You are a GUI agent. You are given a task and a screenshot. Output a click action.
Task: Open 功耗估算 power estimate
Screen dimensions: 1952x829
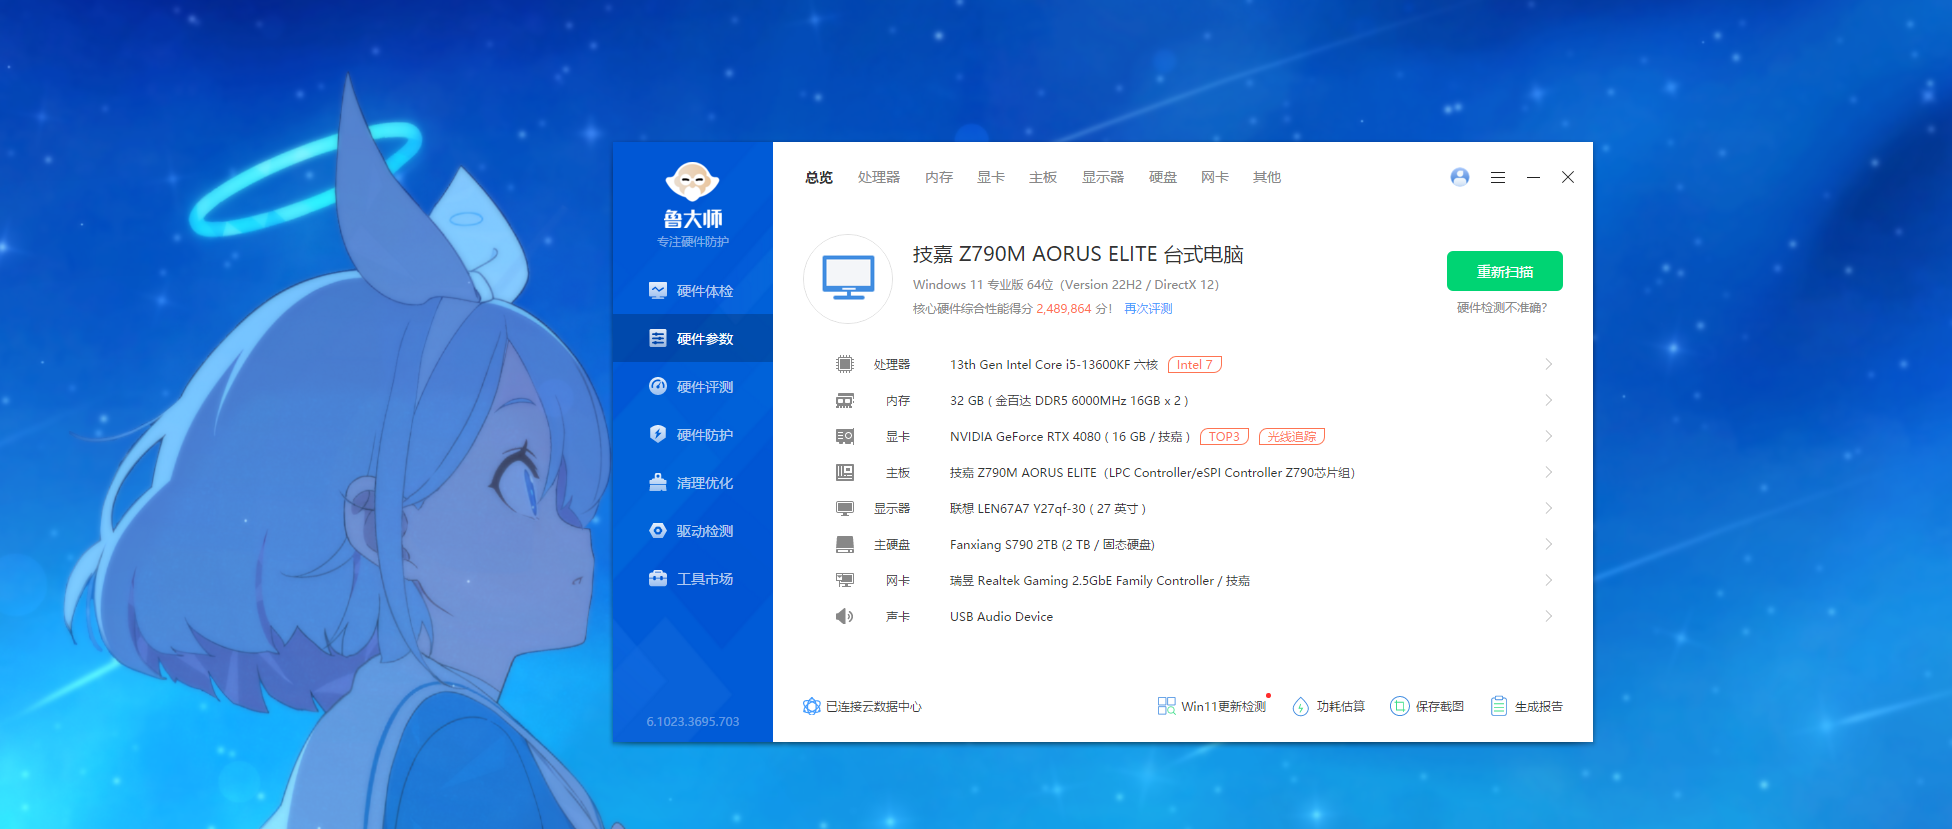coord(1329,707)
